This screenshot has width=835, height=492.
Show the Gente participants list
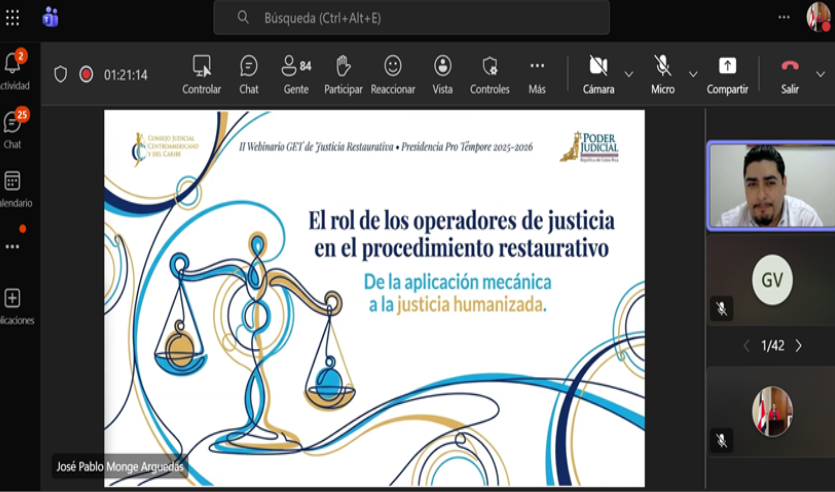point(296,73)
